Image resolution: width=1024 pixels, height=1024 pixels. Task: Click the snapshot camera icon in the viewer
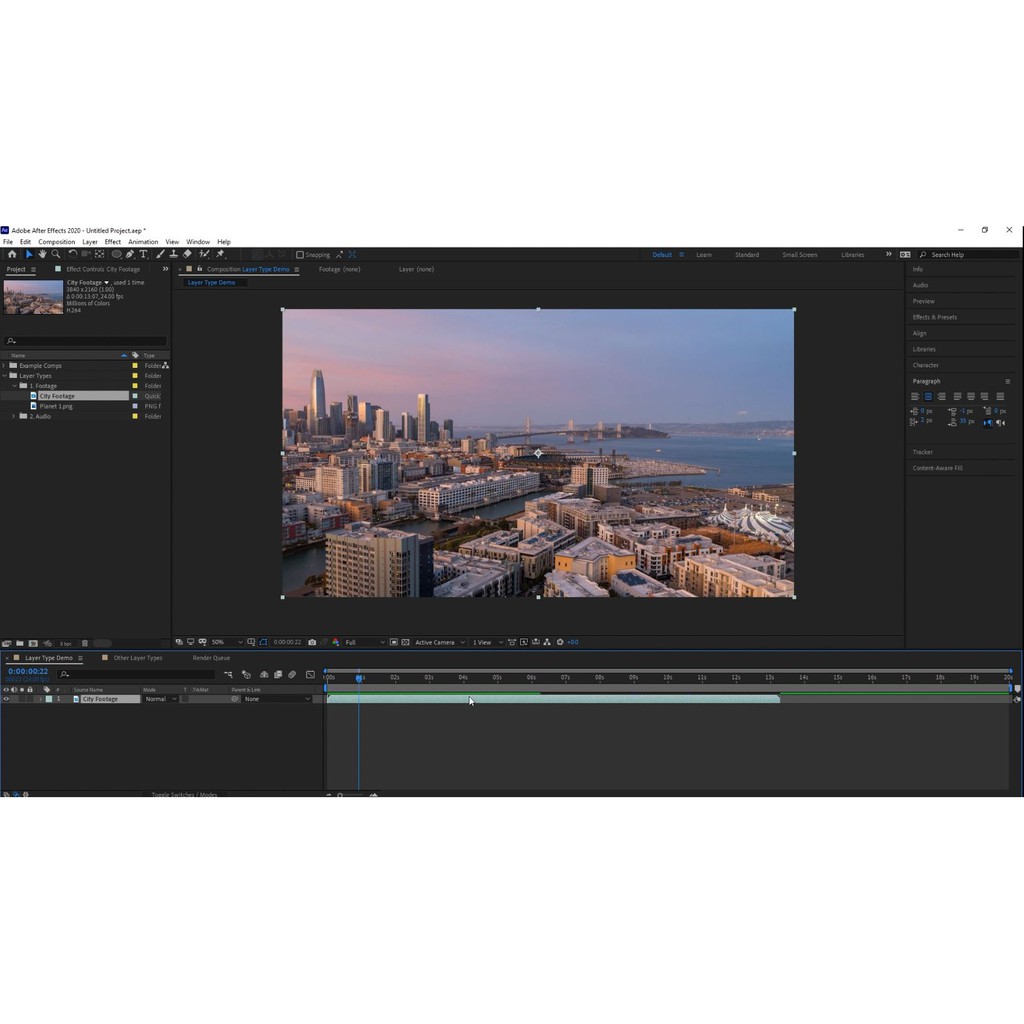click(312, 642)
